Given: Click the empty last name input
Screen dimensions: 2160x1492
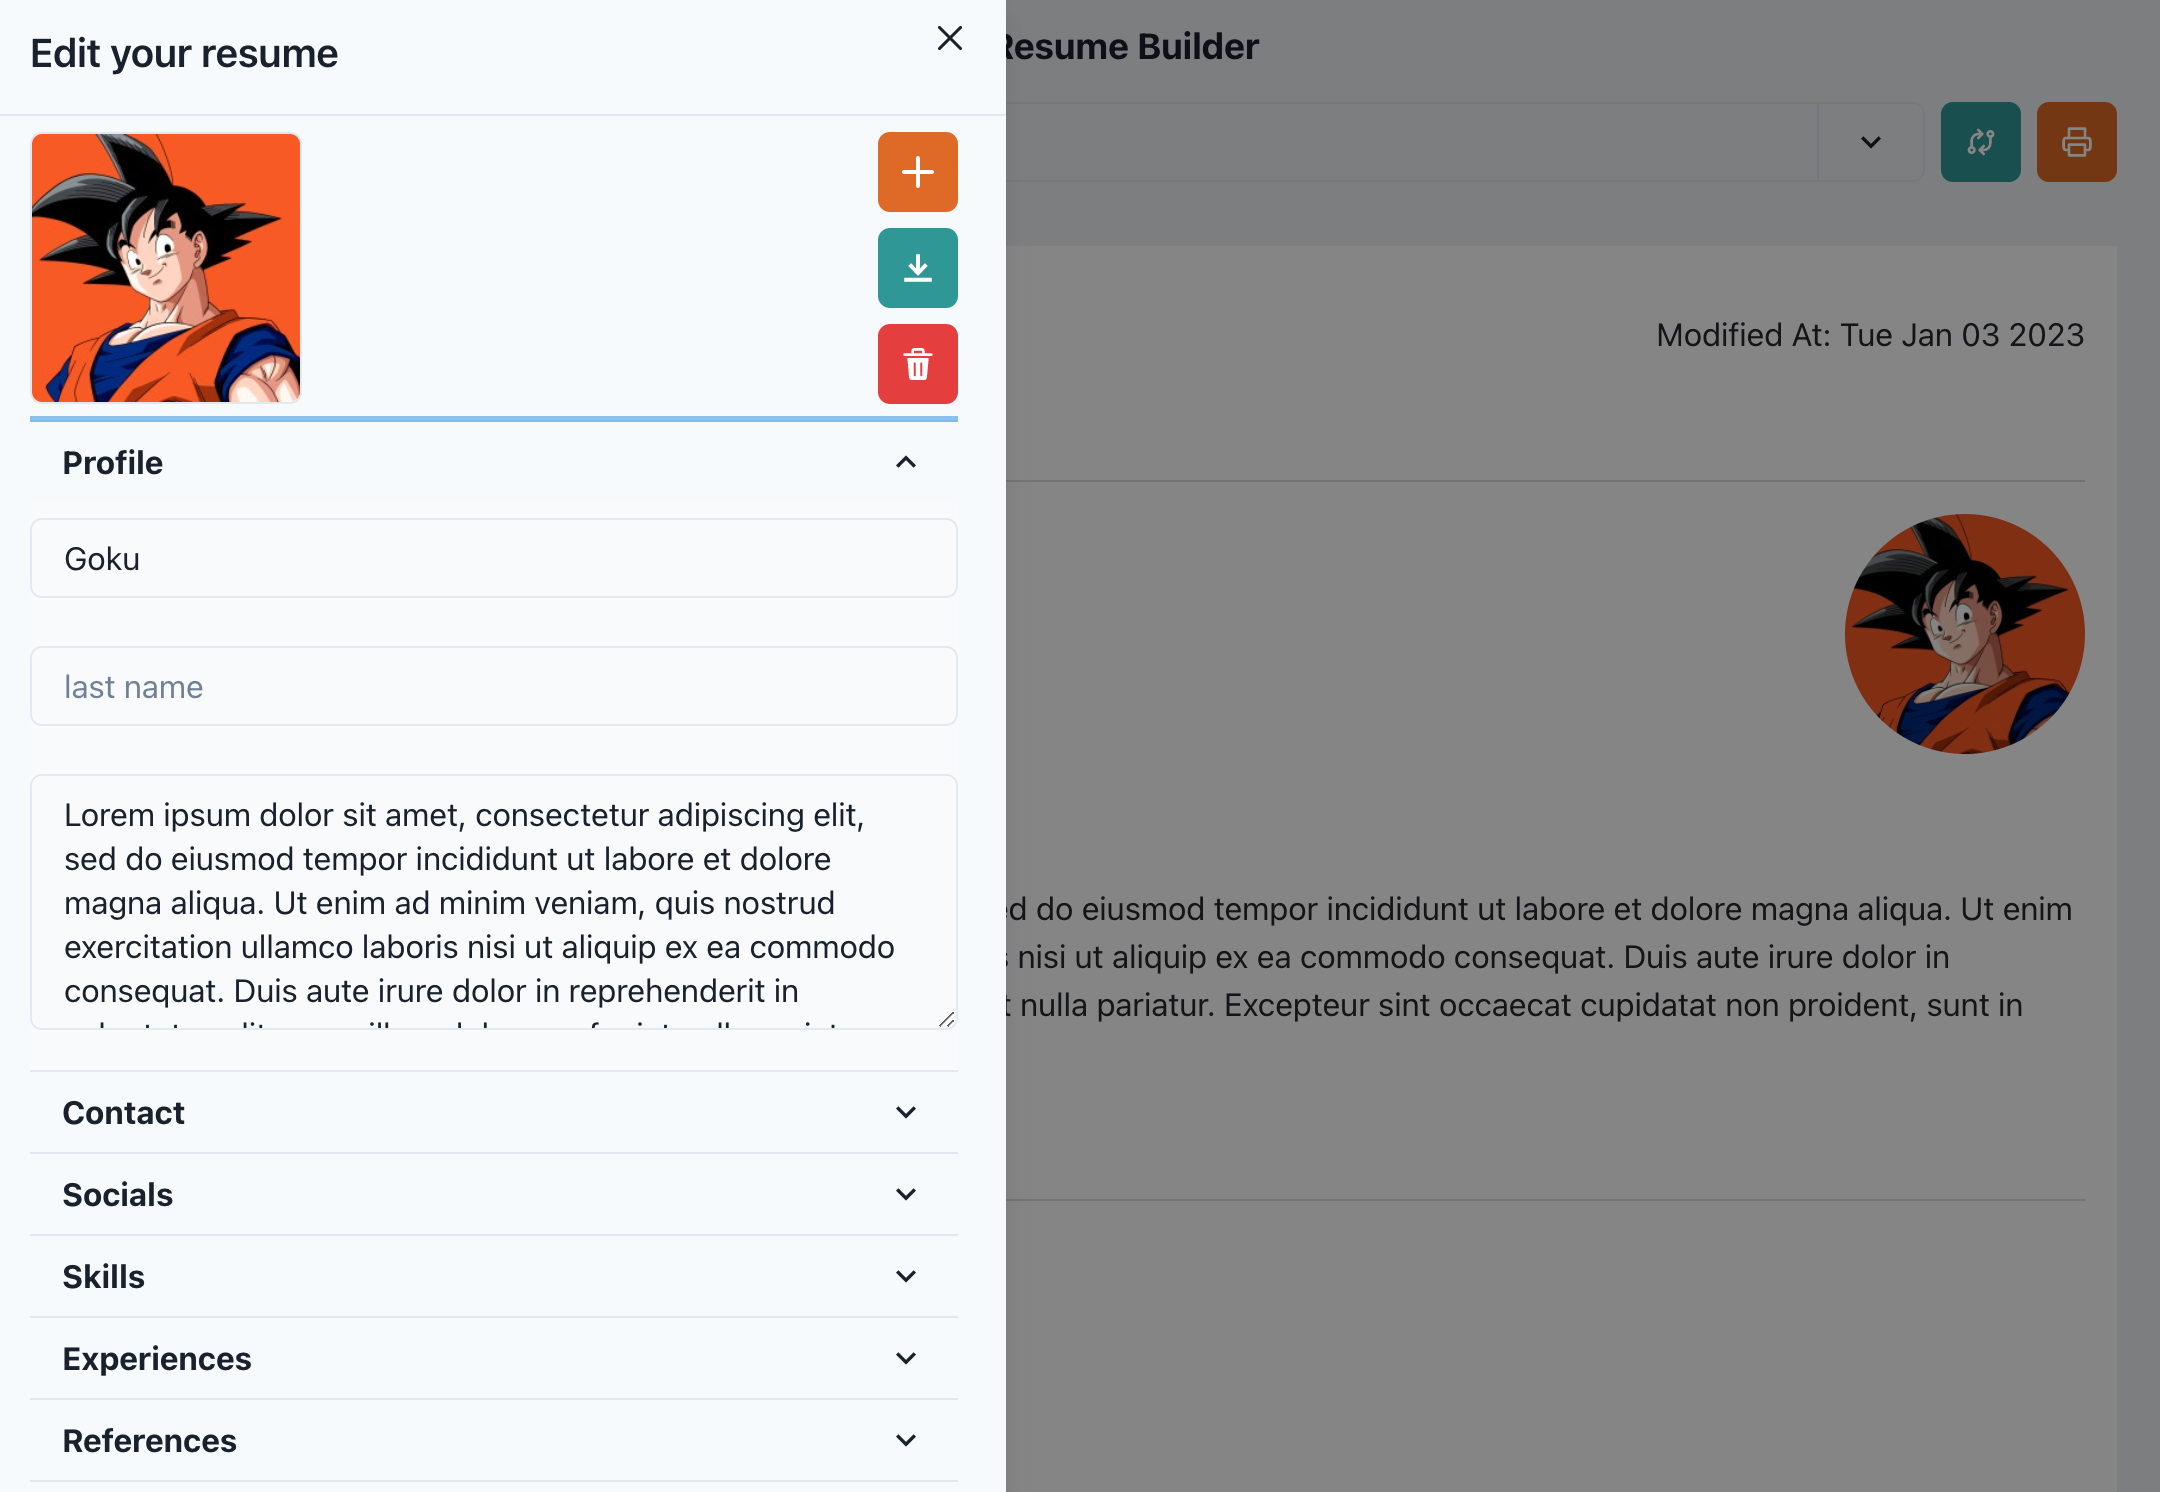Looking at the screenshot, I should (x=494, y=686).
